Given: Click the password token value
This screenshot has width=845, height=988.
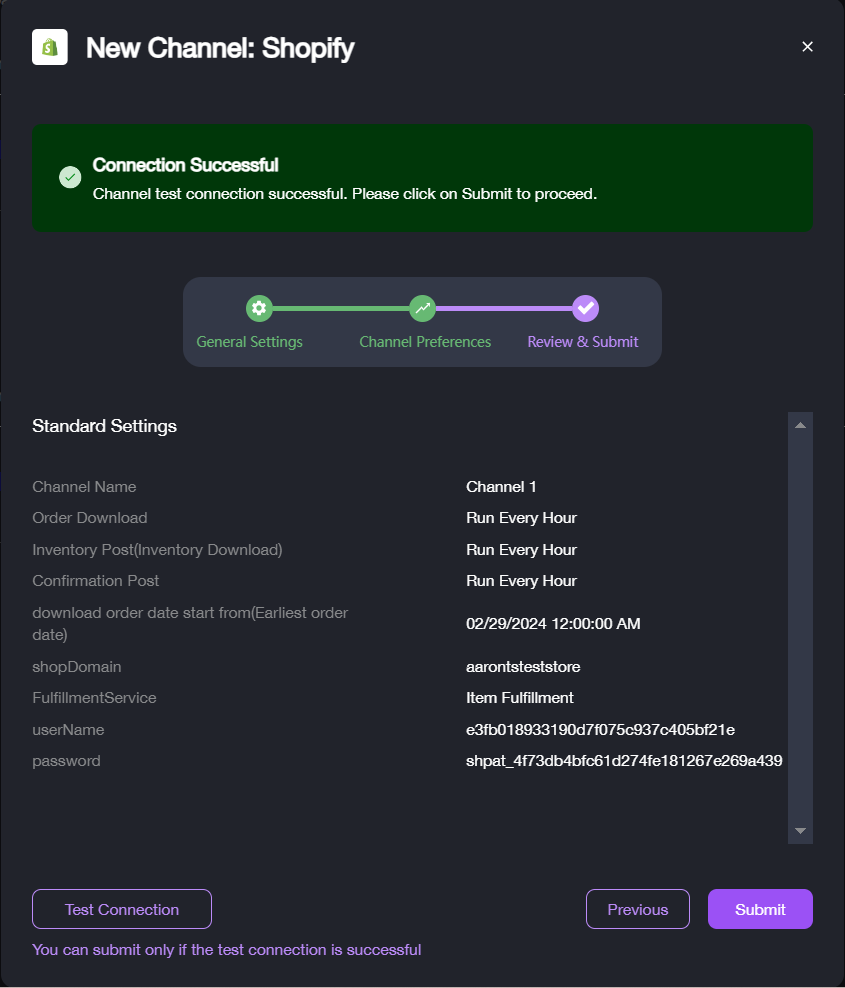Looking at the screenshot, I should [624, 761].
